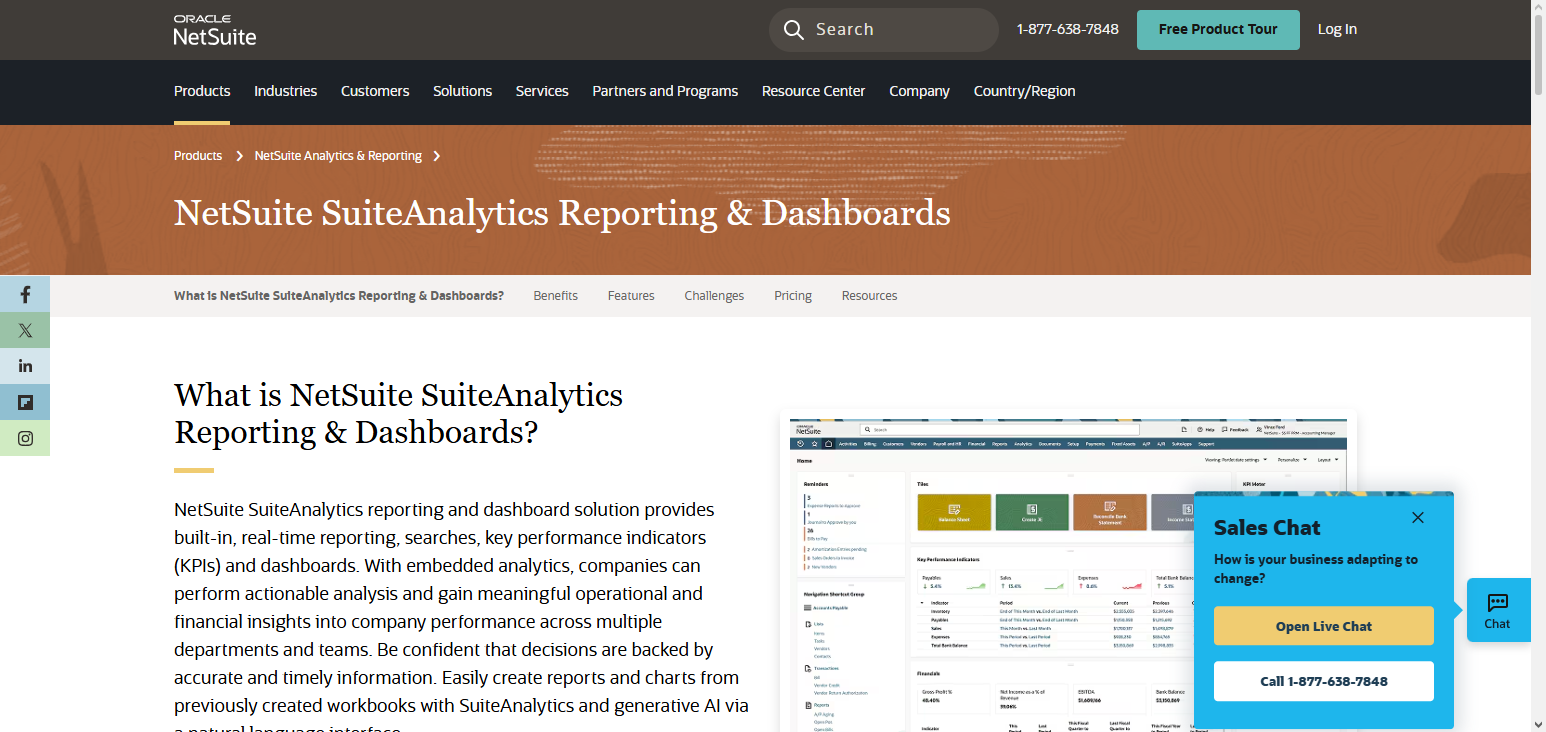This screenshot has width=1546, height=732.
Task: Open the floating Chat bubble on the right
Action: [1498, 610]
